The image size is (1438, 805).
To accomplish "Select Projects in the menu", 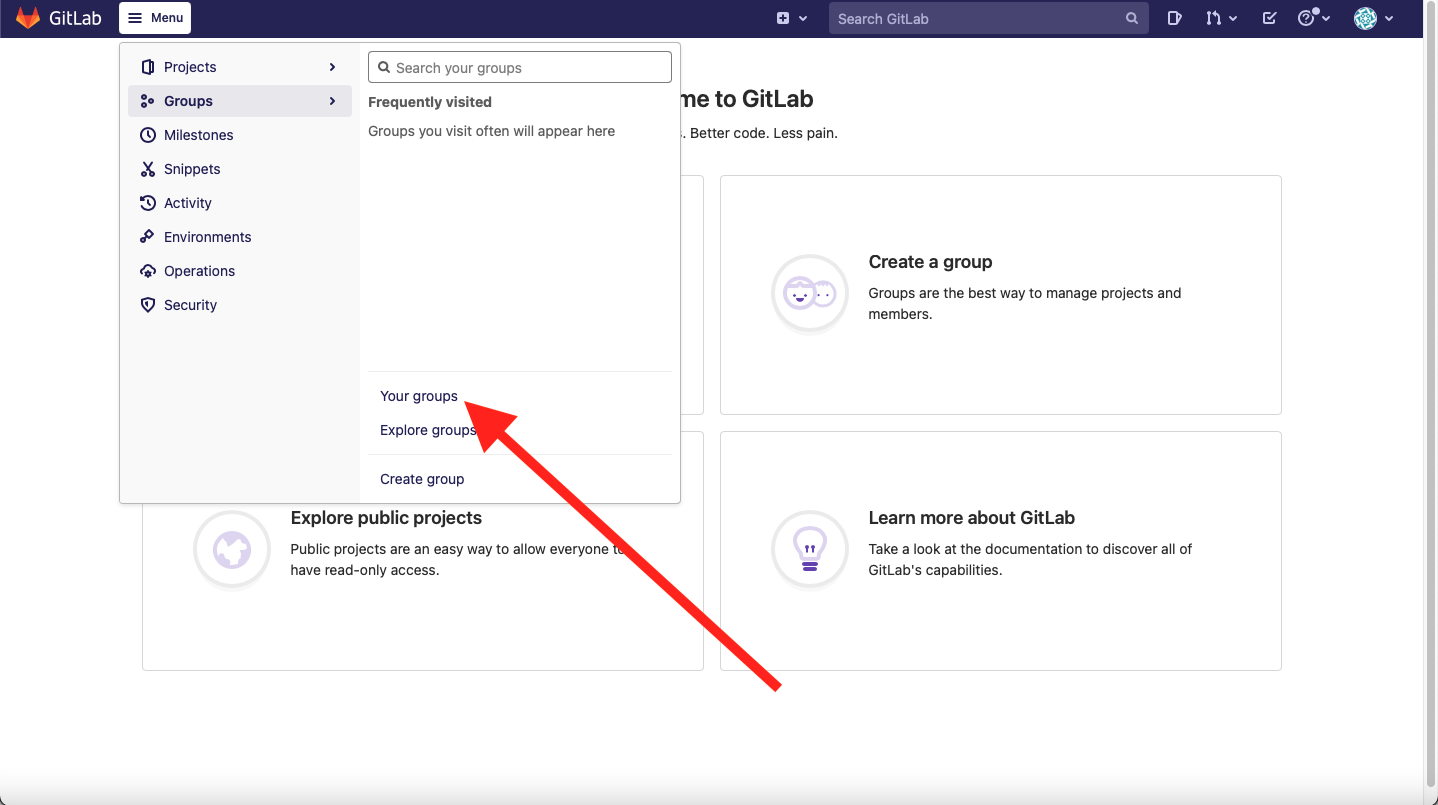I will point(240,67).
